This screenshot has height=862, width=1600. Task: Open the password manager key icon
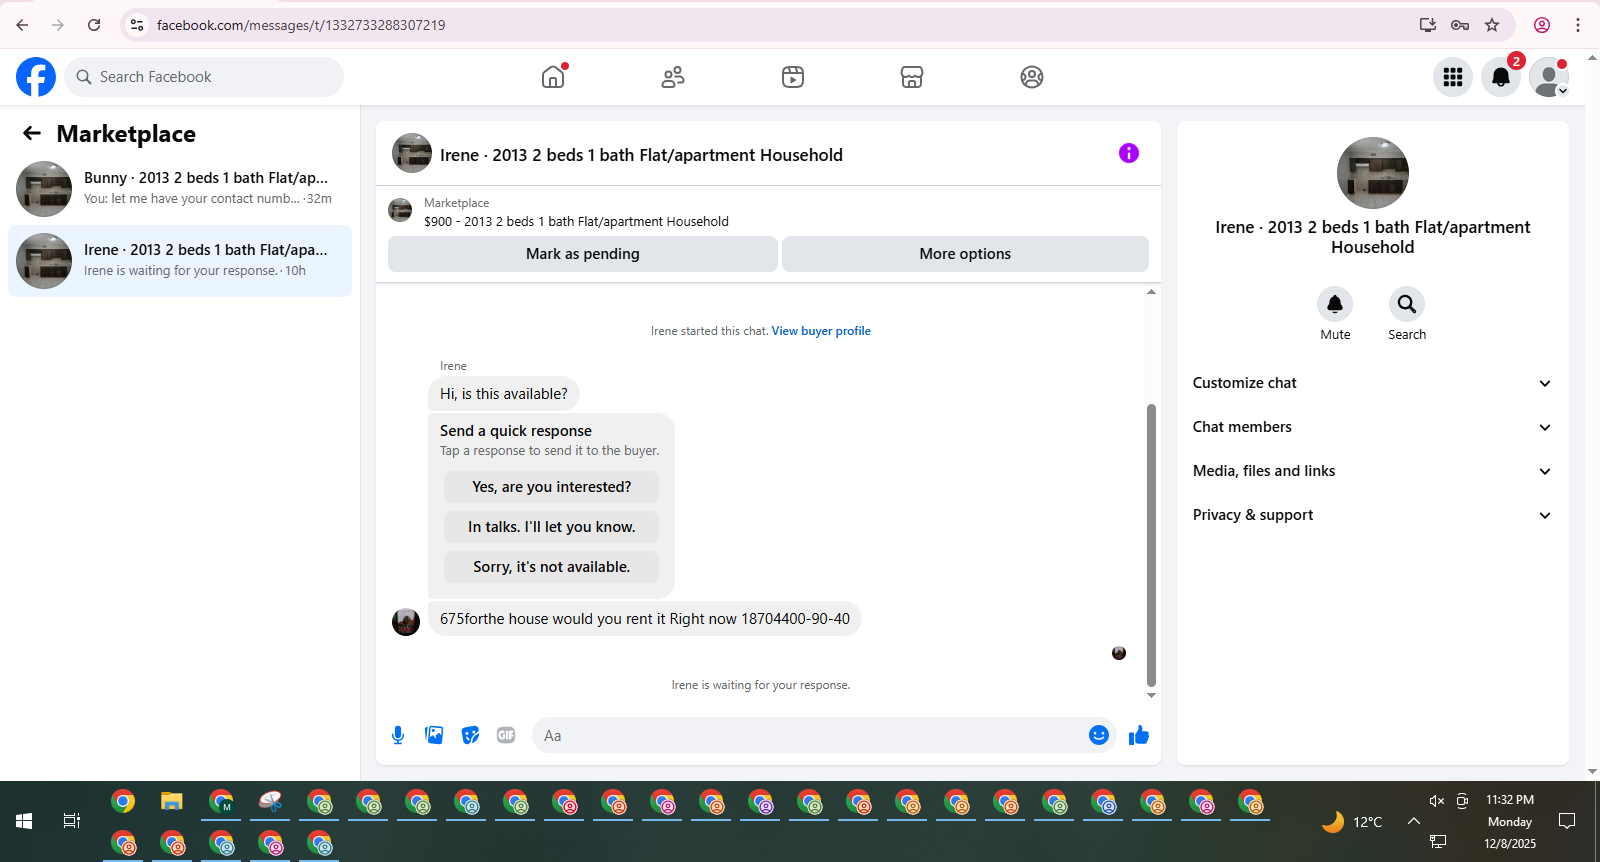point(1460,25)
